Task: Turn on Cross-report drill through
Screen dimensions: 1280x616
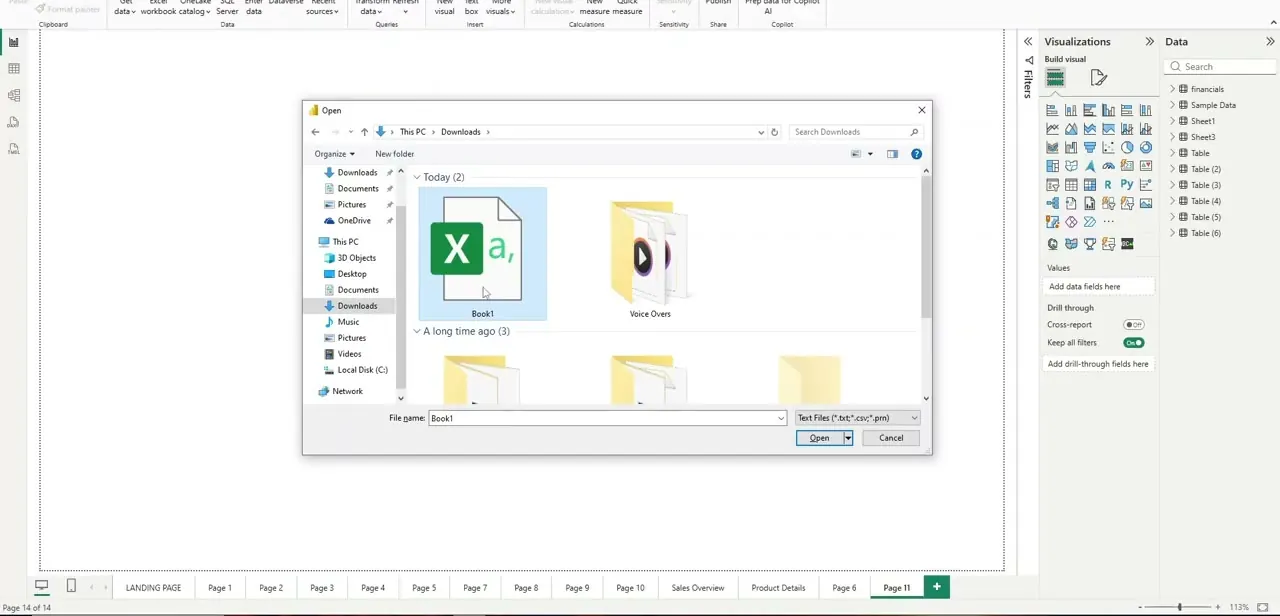Action: pos(1133,325)
